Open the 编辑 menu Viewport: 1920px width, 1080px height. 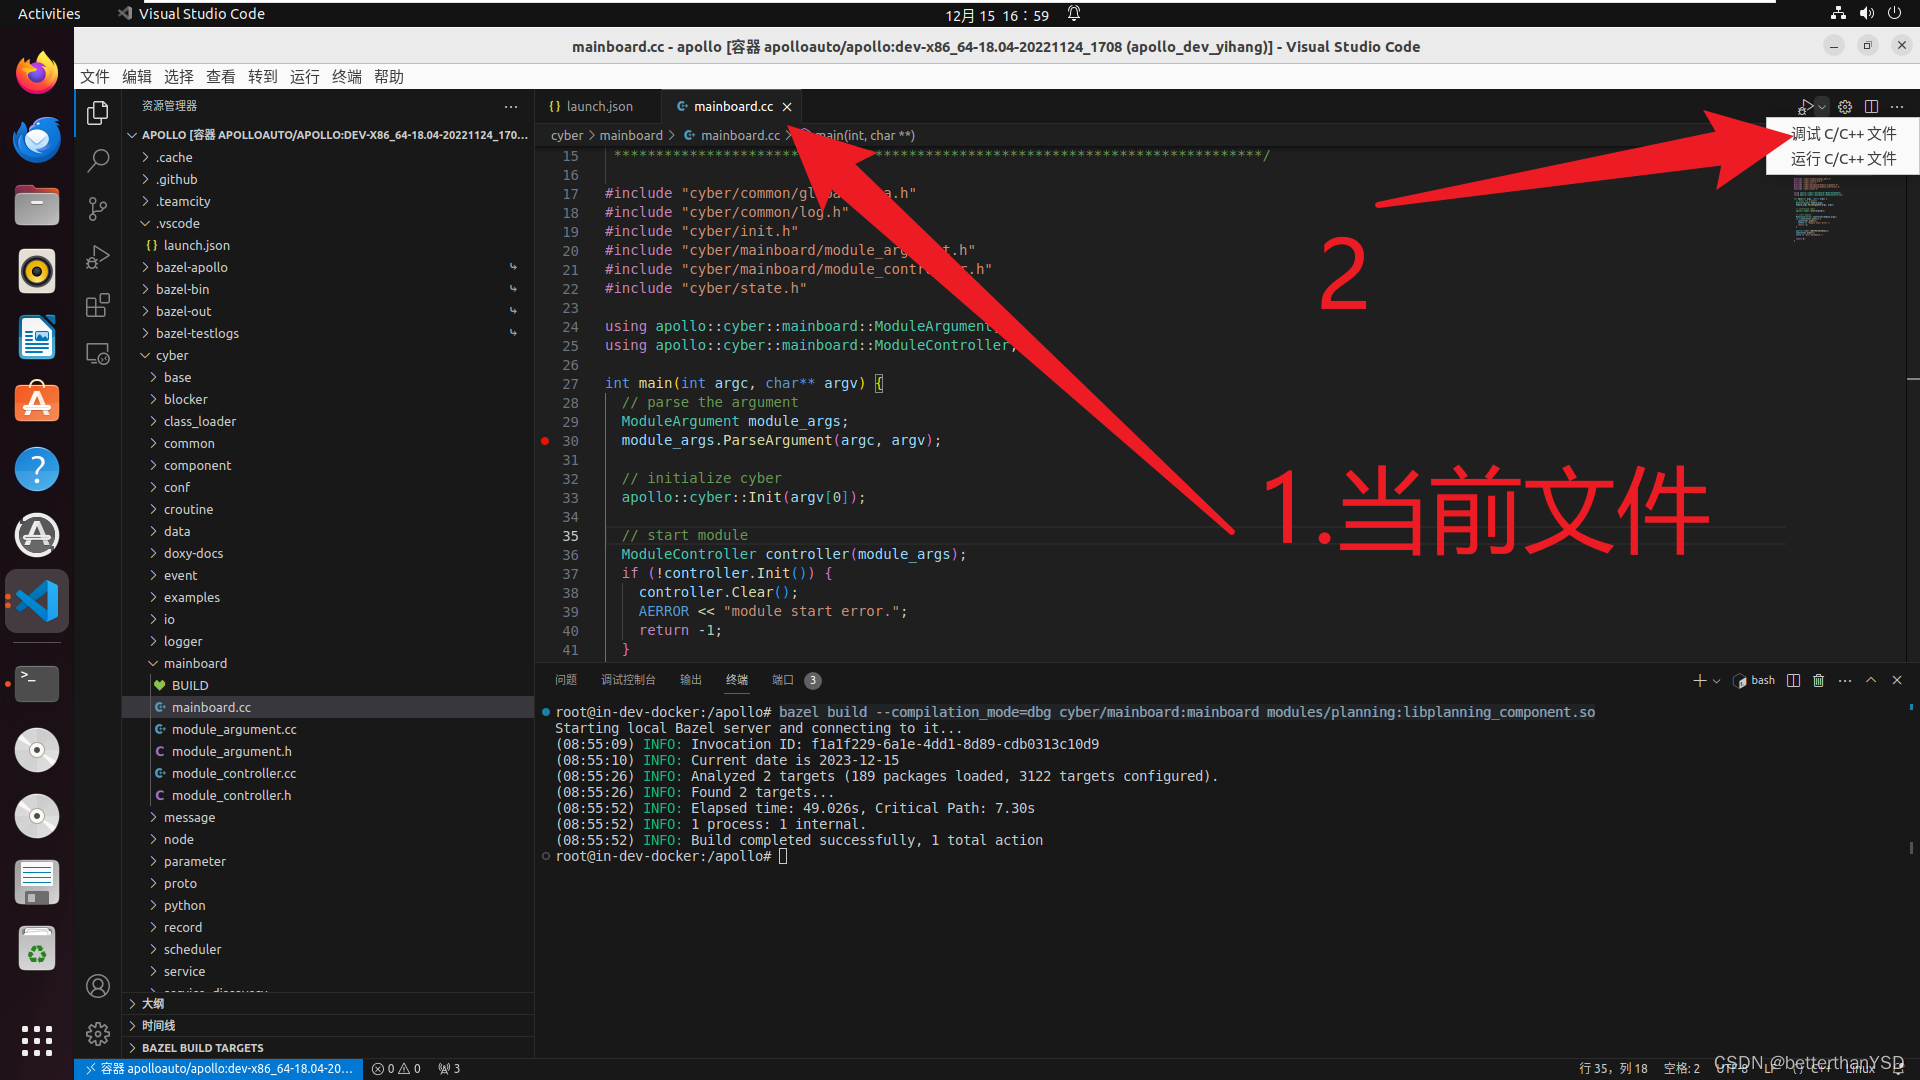coord(137,77)
